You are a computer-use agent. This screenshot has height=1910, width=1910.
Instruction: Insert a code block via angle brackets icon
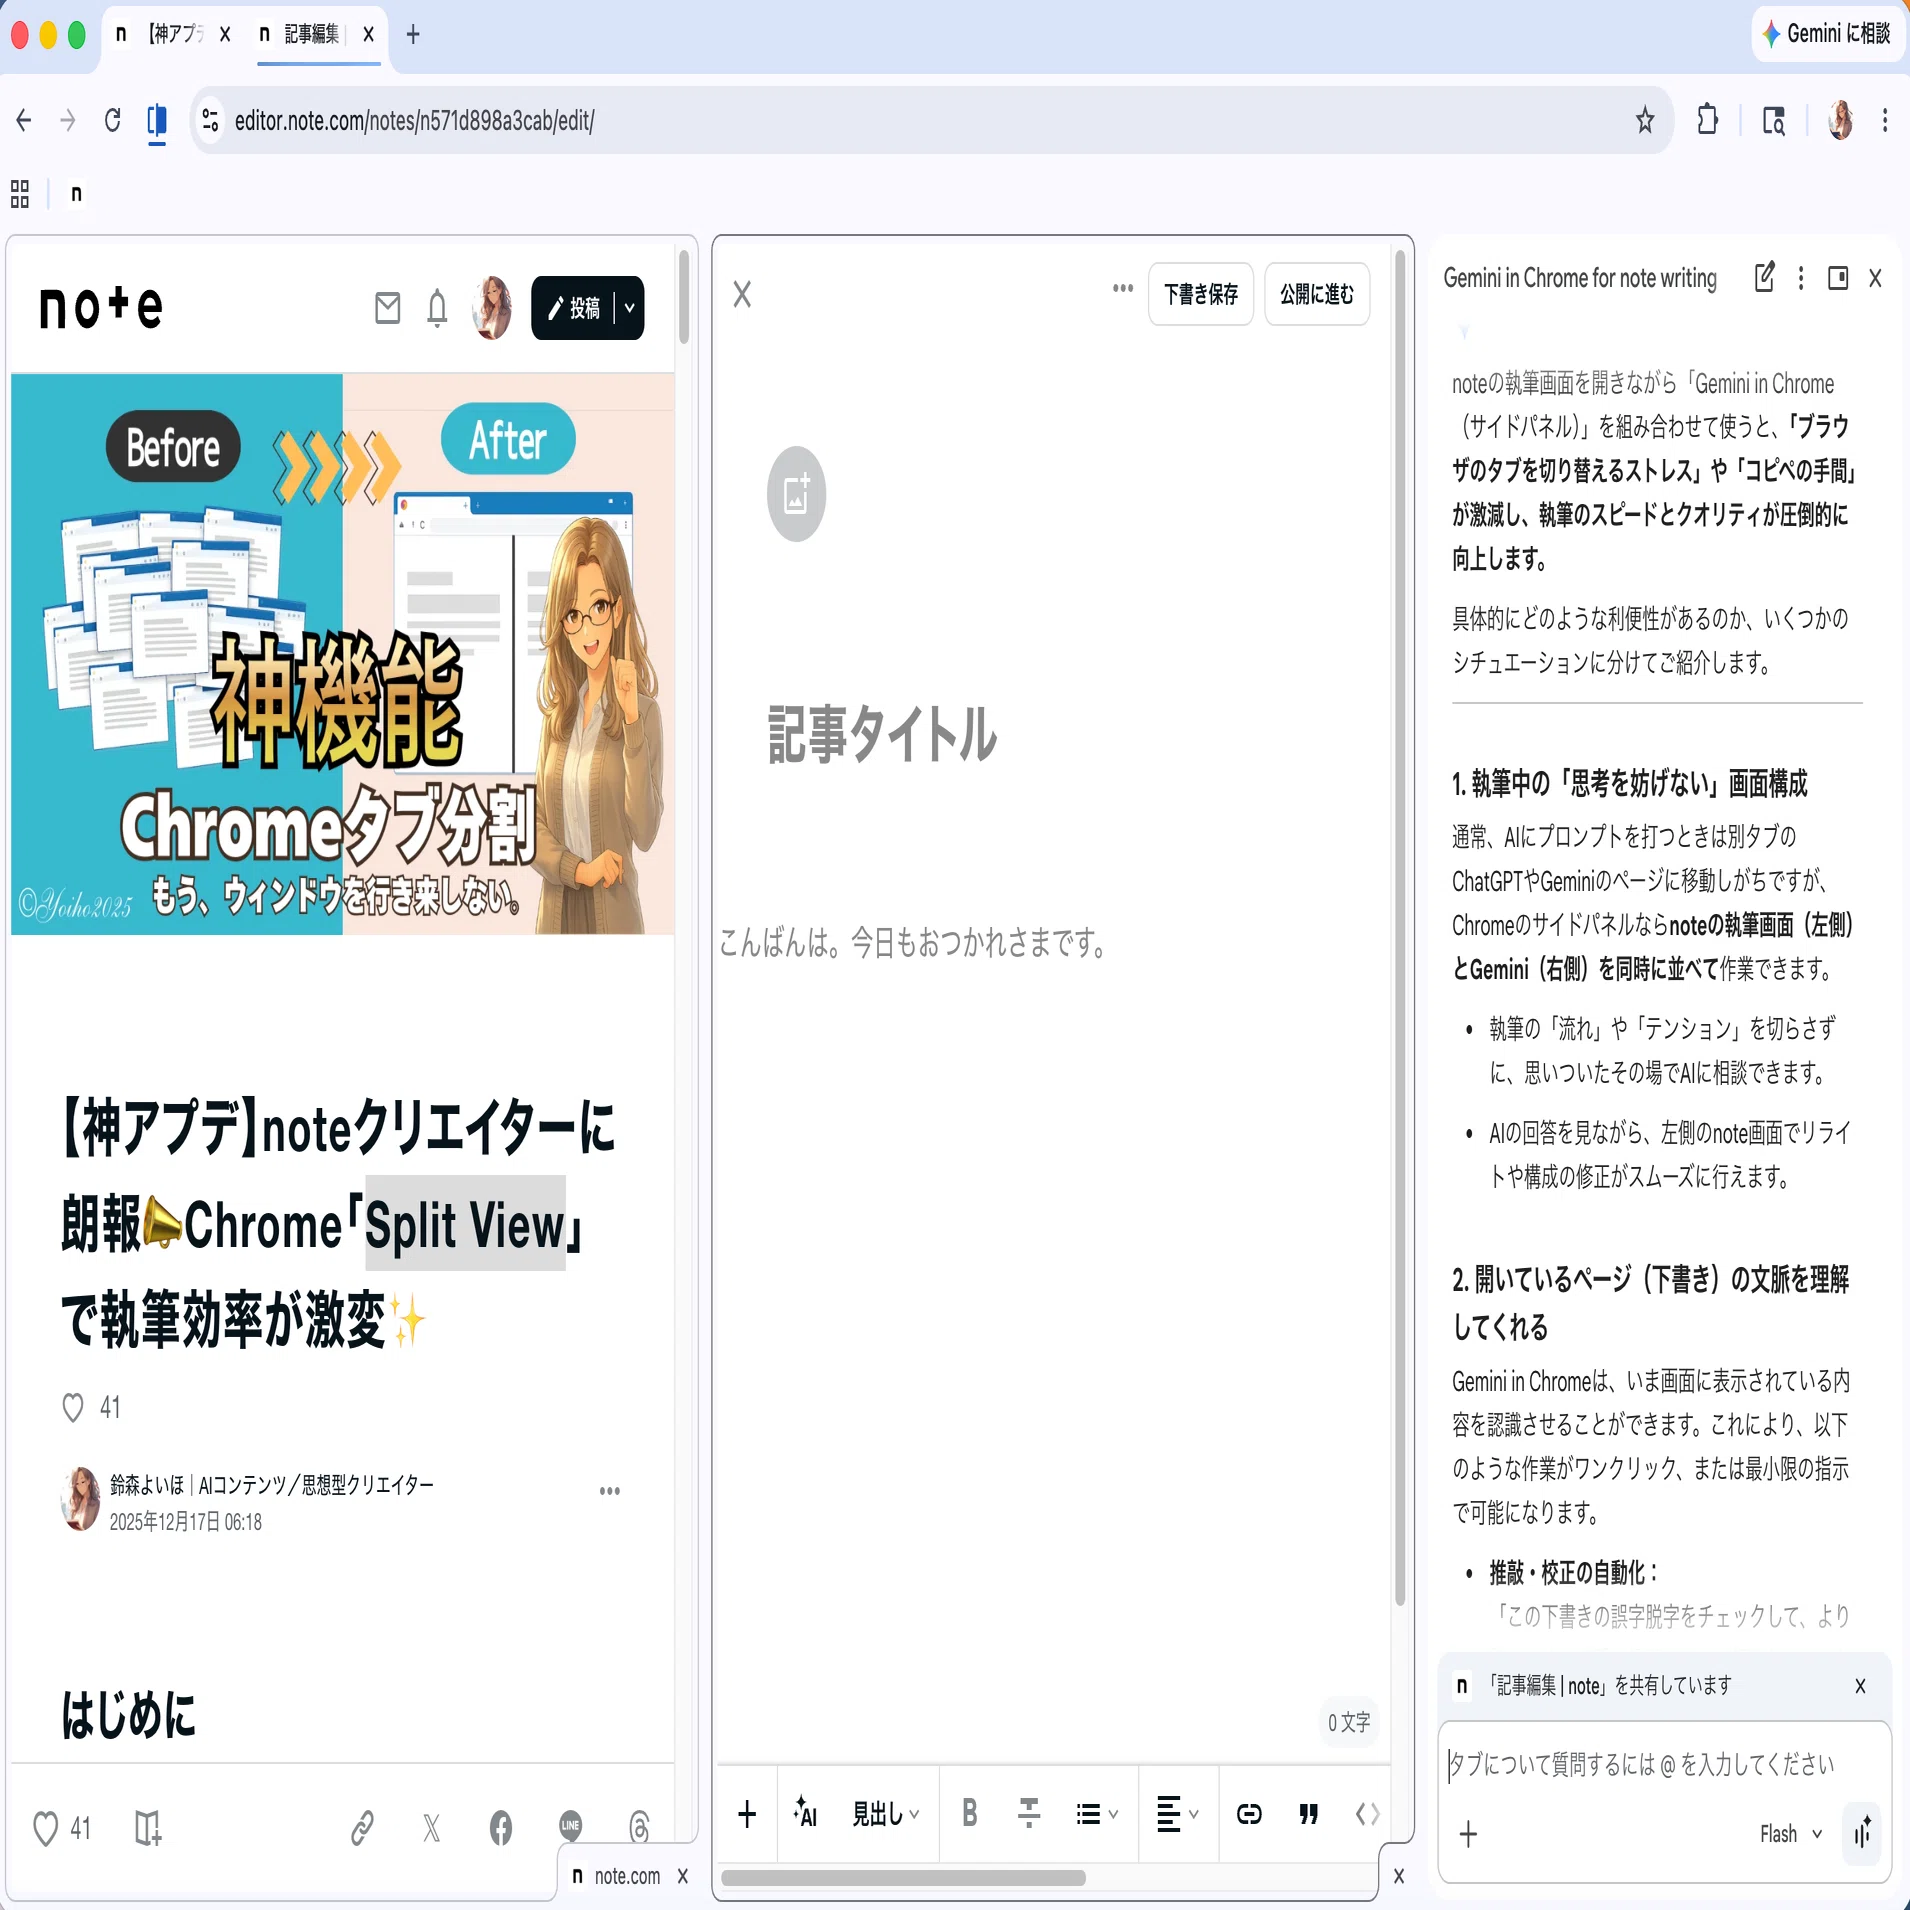tap(1367, 1814)
